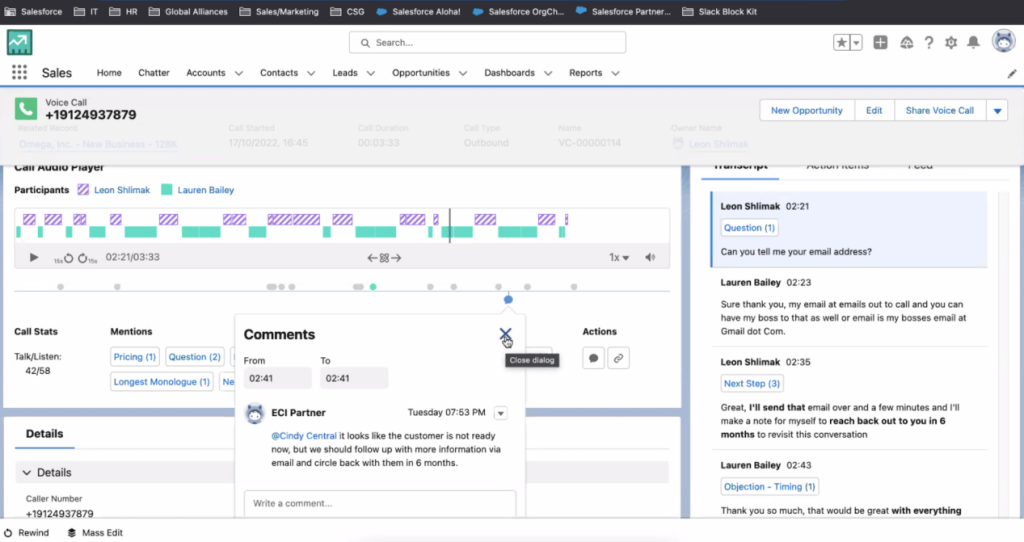This screenshot has height=542, width=1024.
Task: Expand more actions arrow beside Share Voice Call
Action: click(997, 111)
